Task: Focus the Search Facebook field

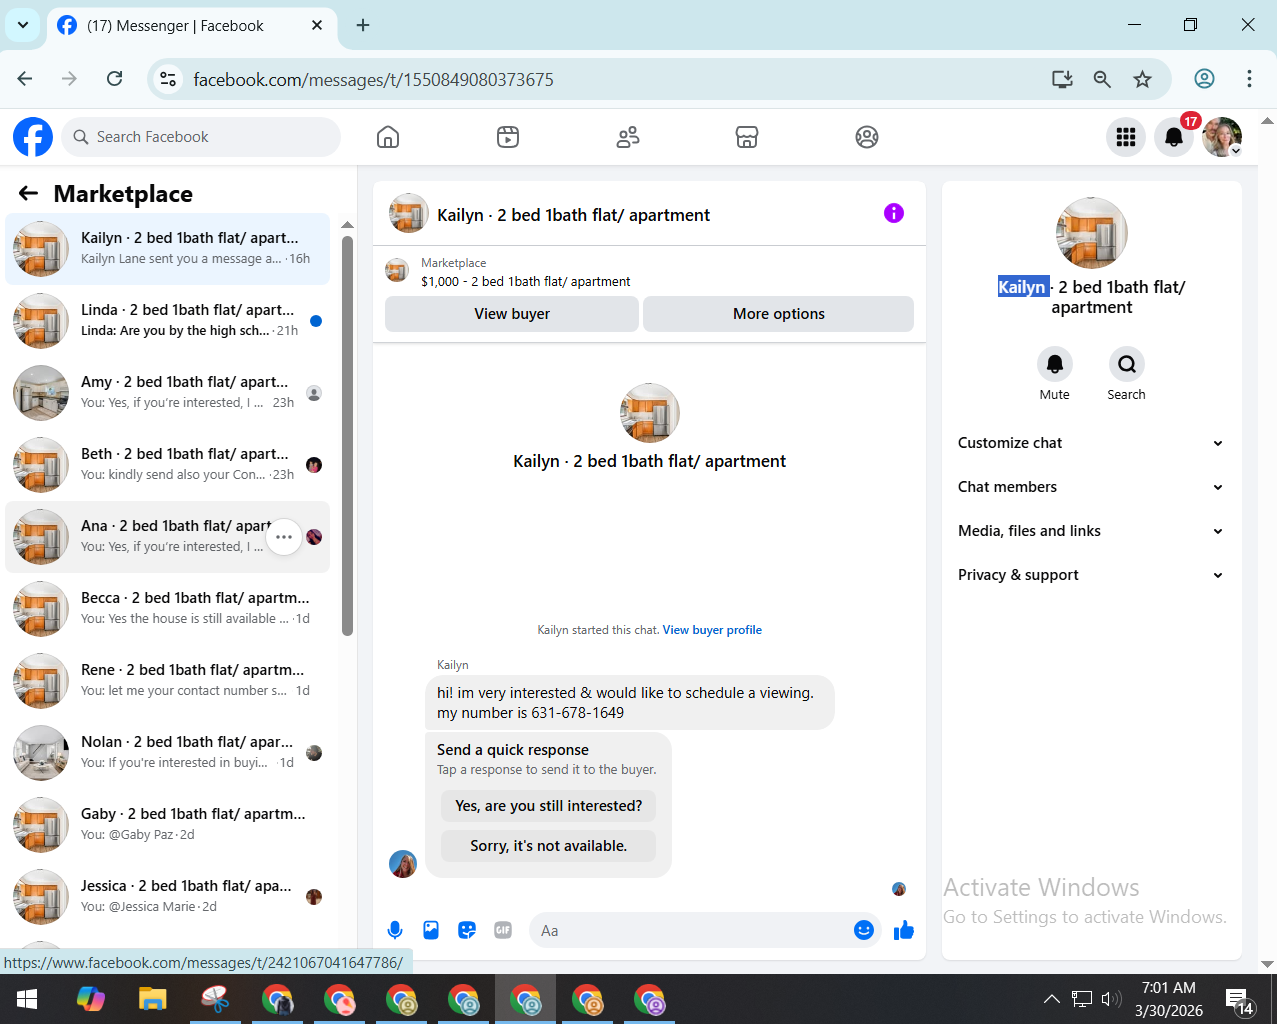Action: (x=201, y=137)
